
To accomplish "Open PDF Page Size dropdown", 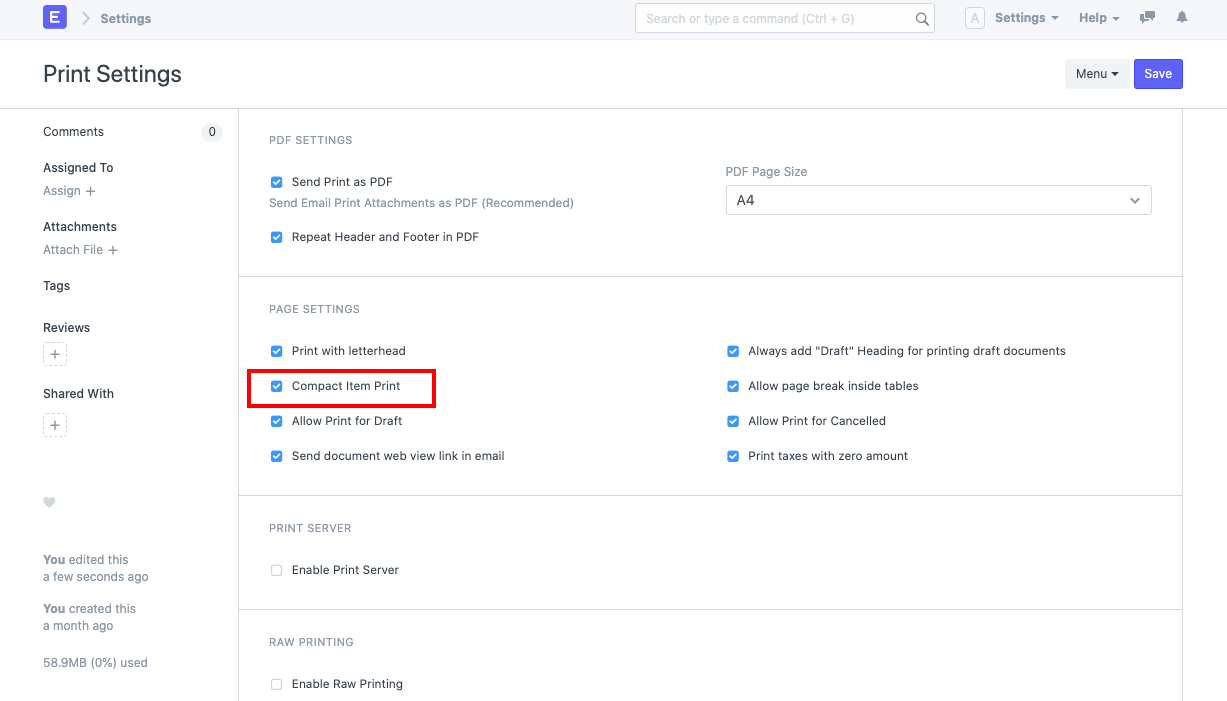I will point(938,200).
